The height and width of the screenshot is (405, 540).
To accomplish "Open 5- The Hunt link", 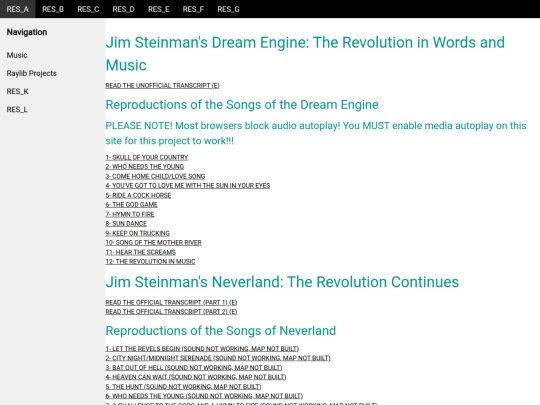I will pos(183,386).
